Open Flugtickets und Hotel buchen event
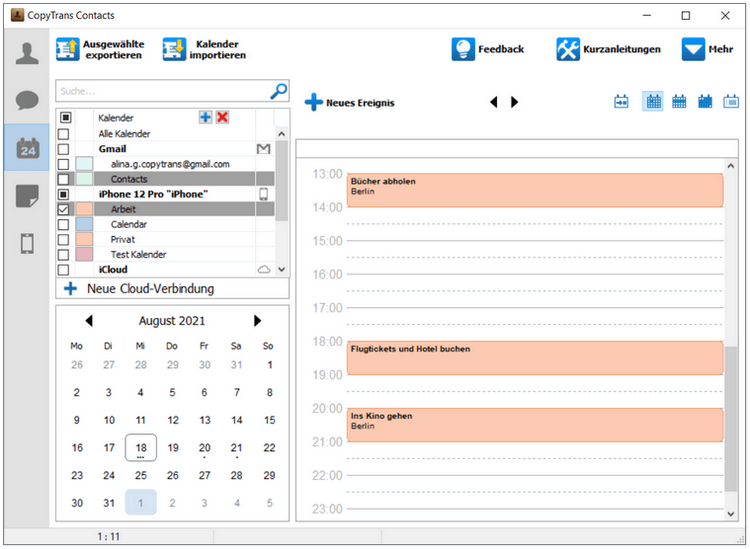 coord(535,358)
